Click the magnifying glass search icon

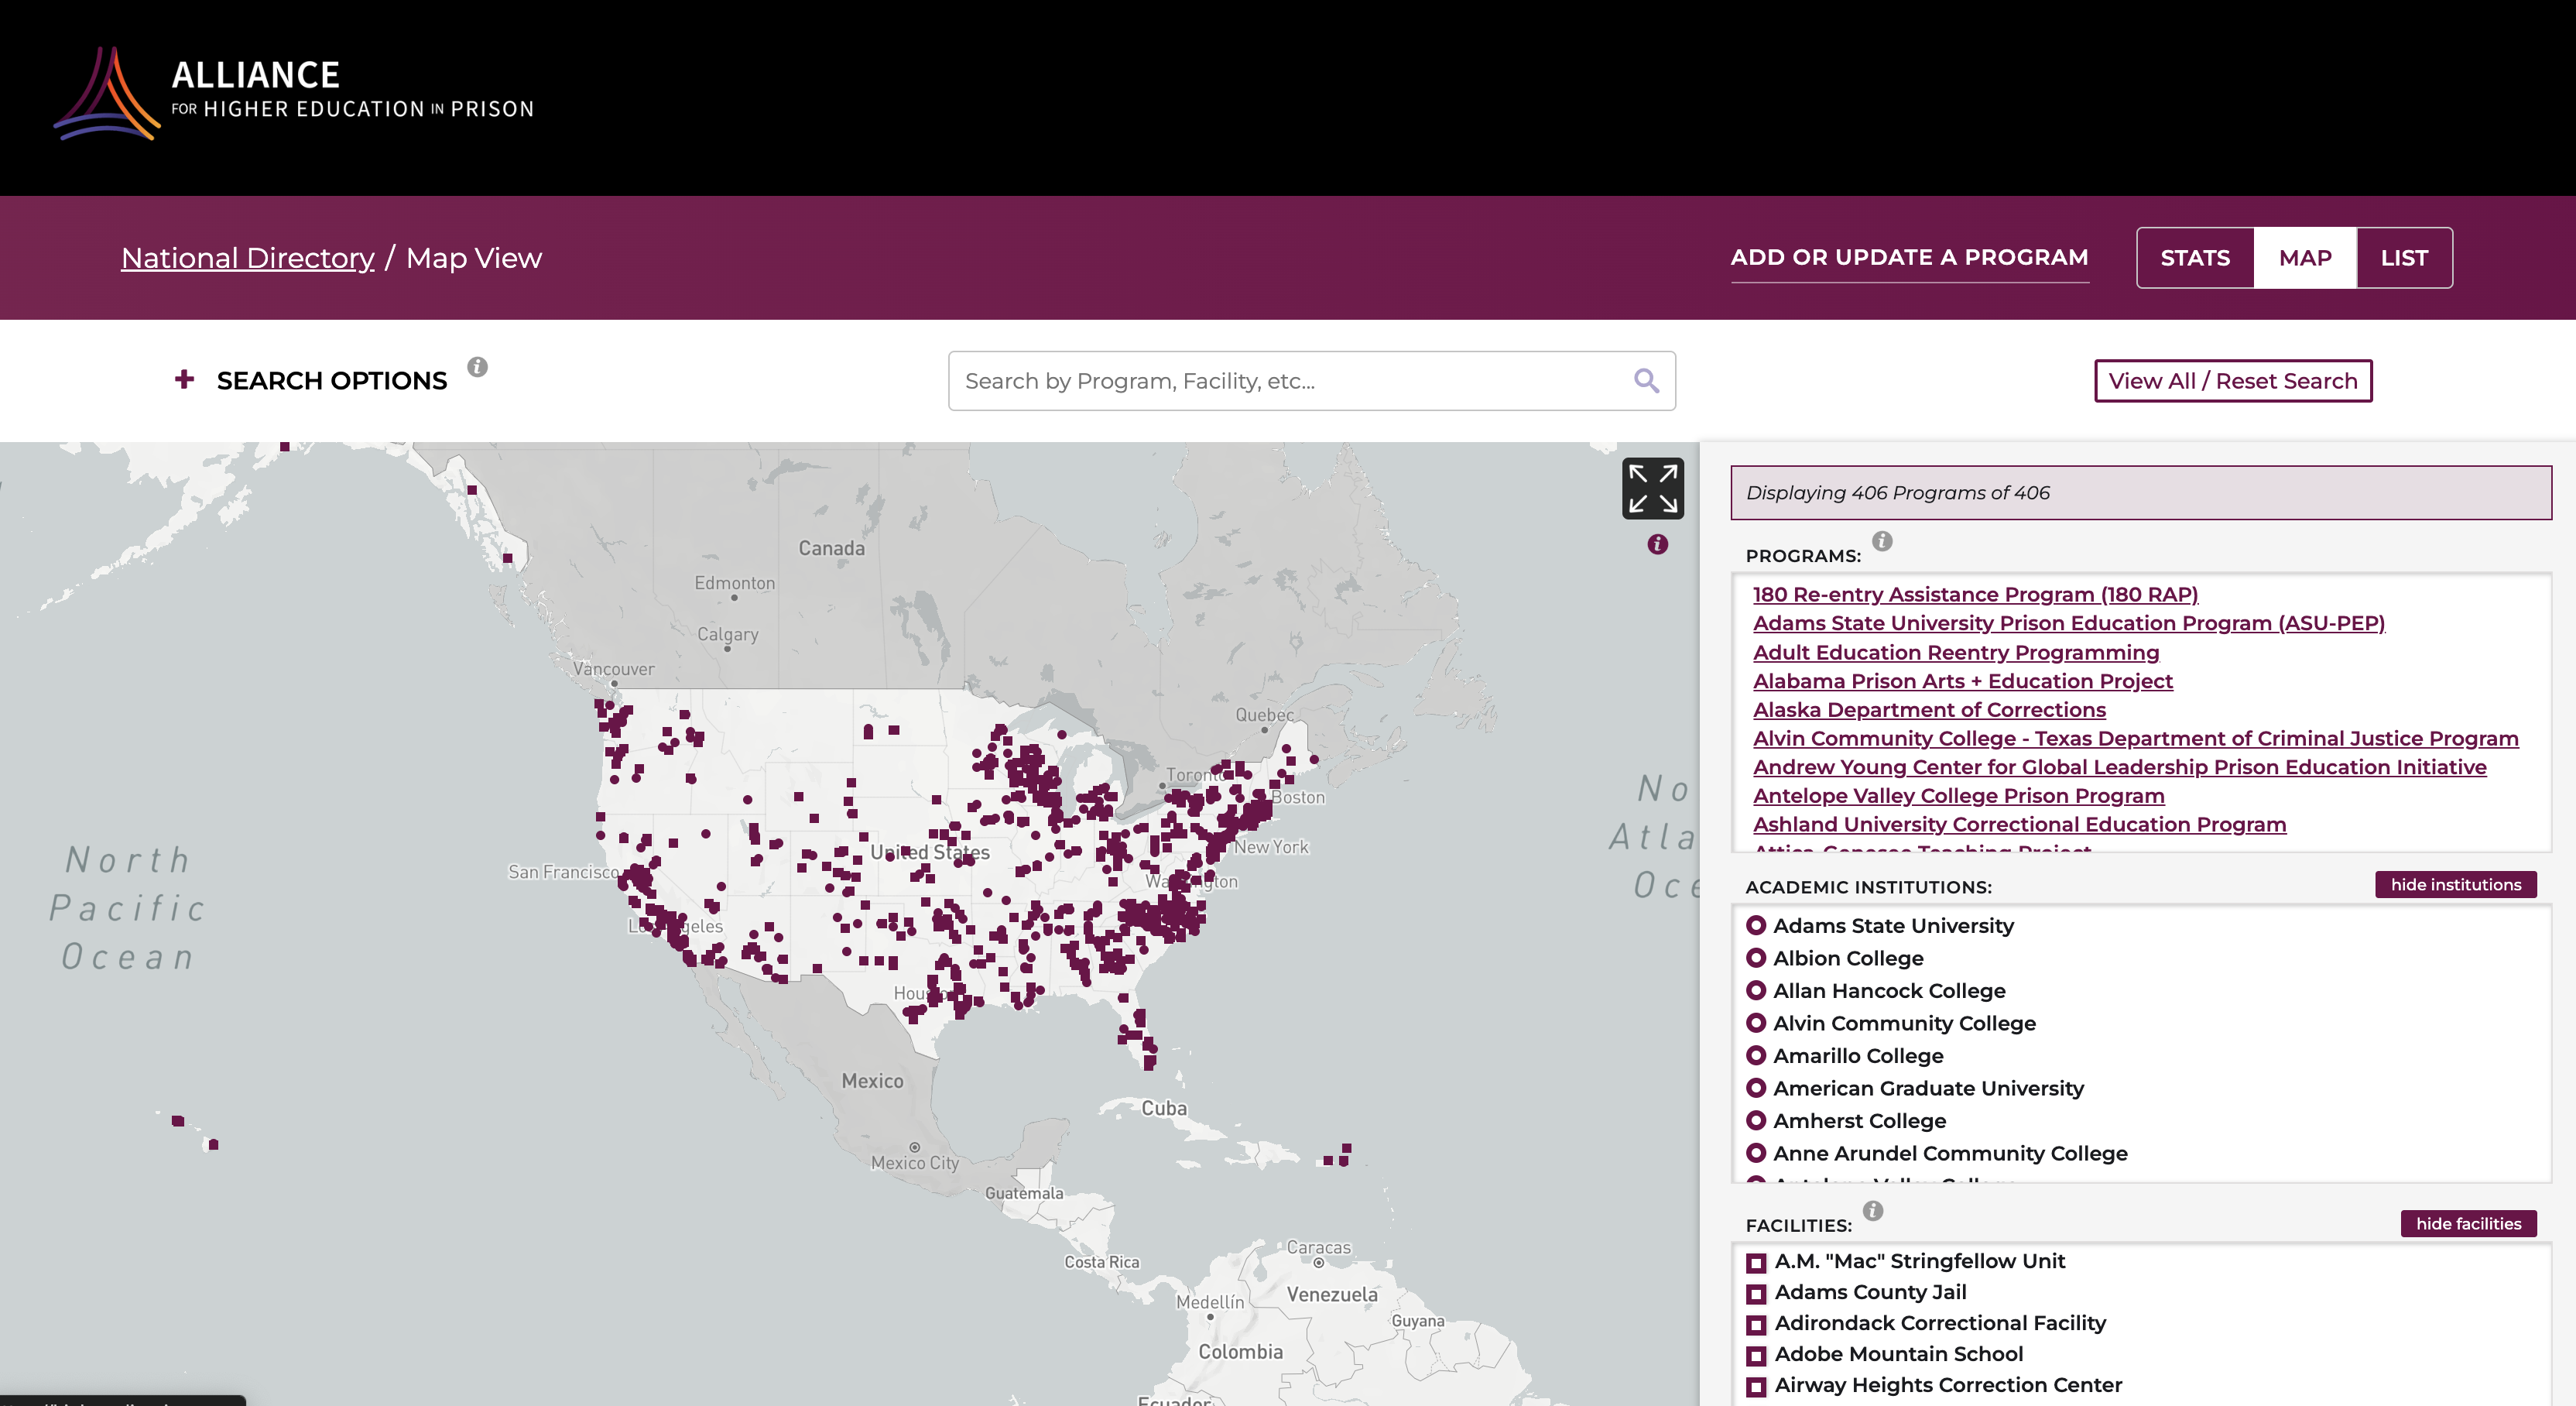(1646, 380)
